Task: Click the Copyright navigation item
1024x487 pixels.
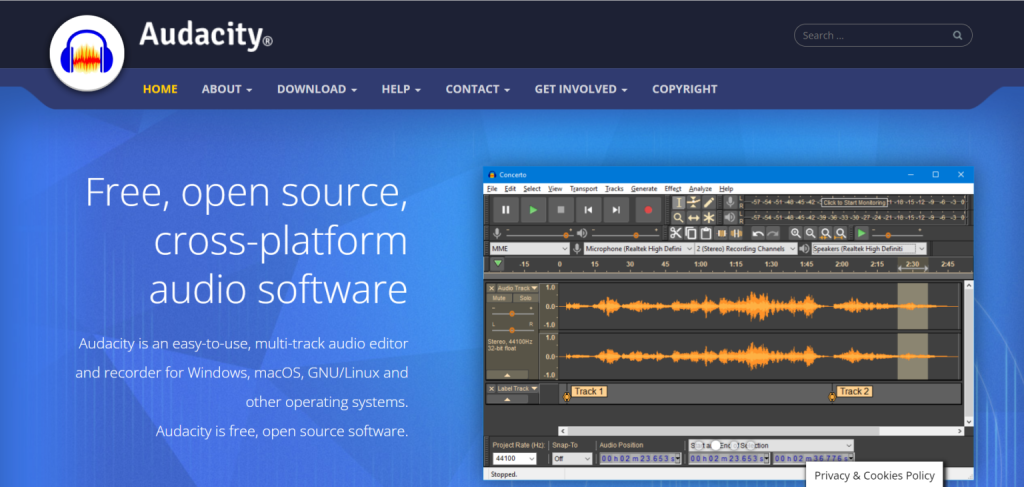Action: tap(684, 89)
